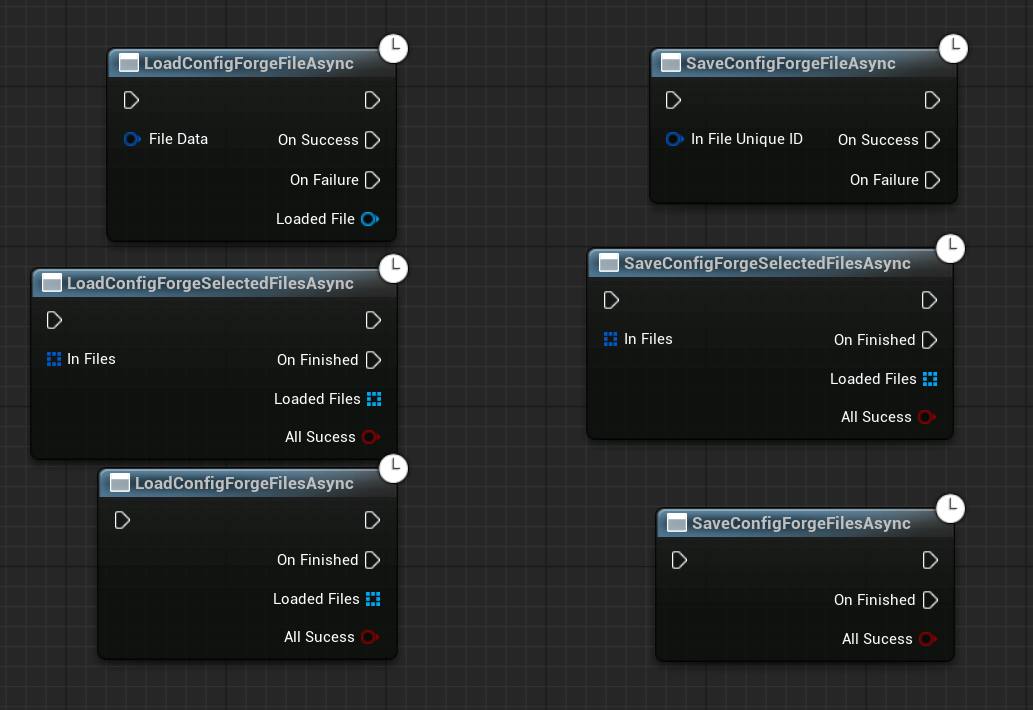Click On Success exec pin on LoadConfigForgeFileAsync

372,140
